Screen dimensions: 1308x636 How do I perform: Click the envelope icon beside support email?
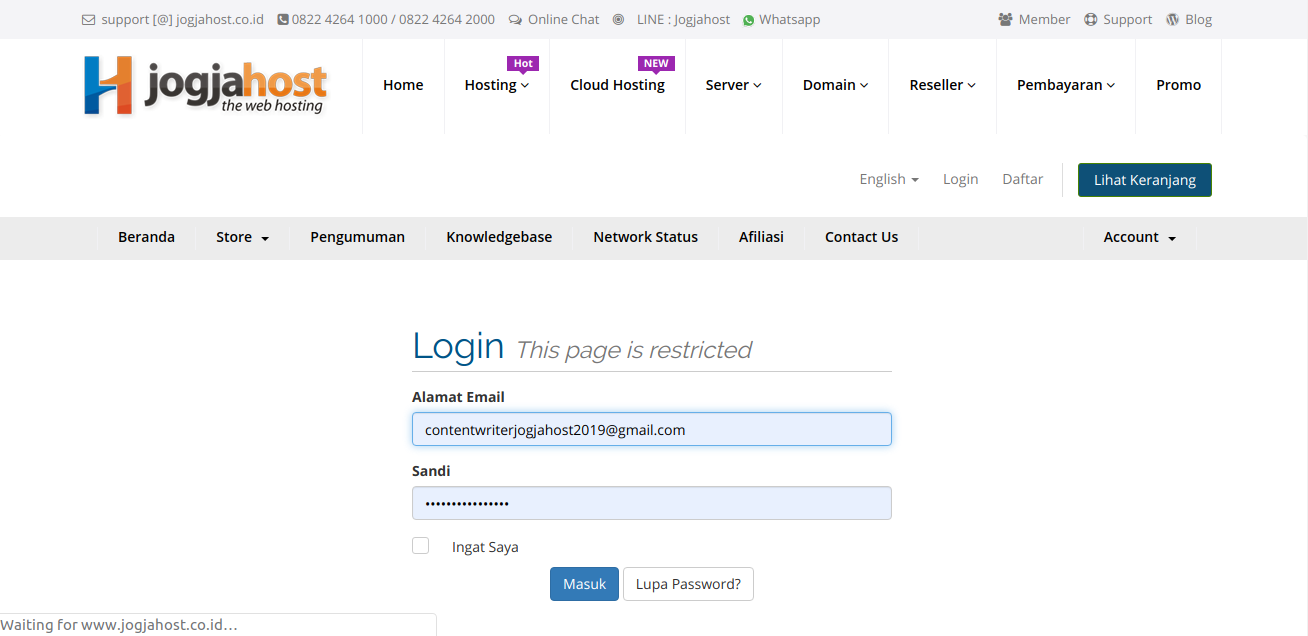(x=88, y=20)
